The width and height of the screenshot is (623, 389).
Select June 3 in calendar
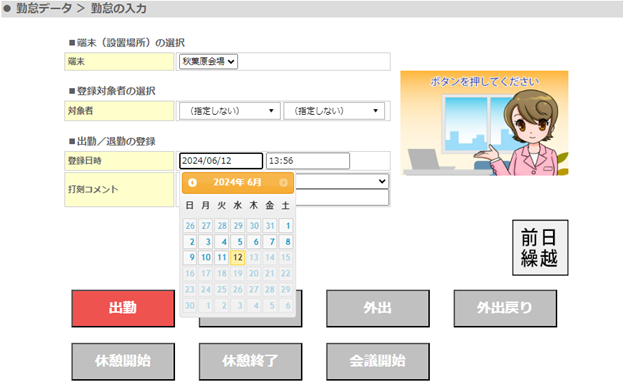point(206,242)
